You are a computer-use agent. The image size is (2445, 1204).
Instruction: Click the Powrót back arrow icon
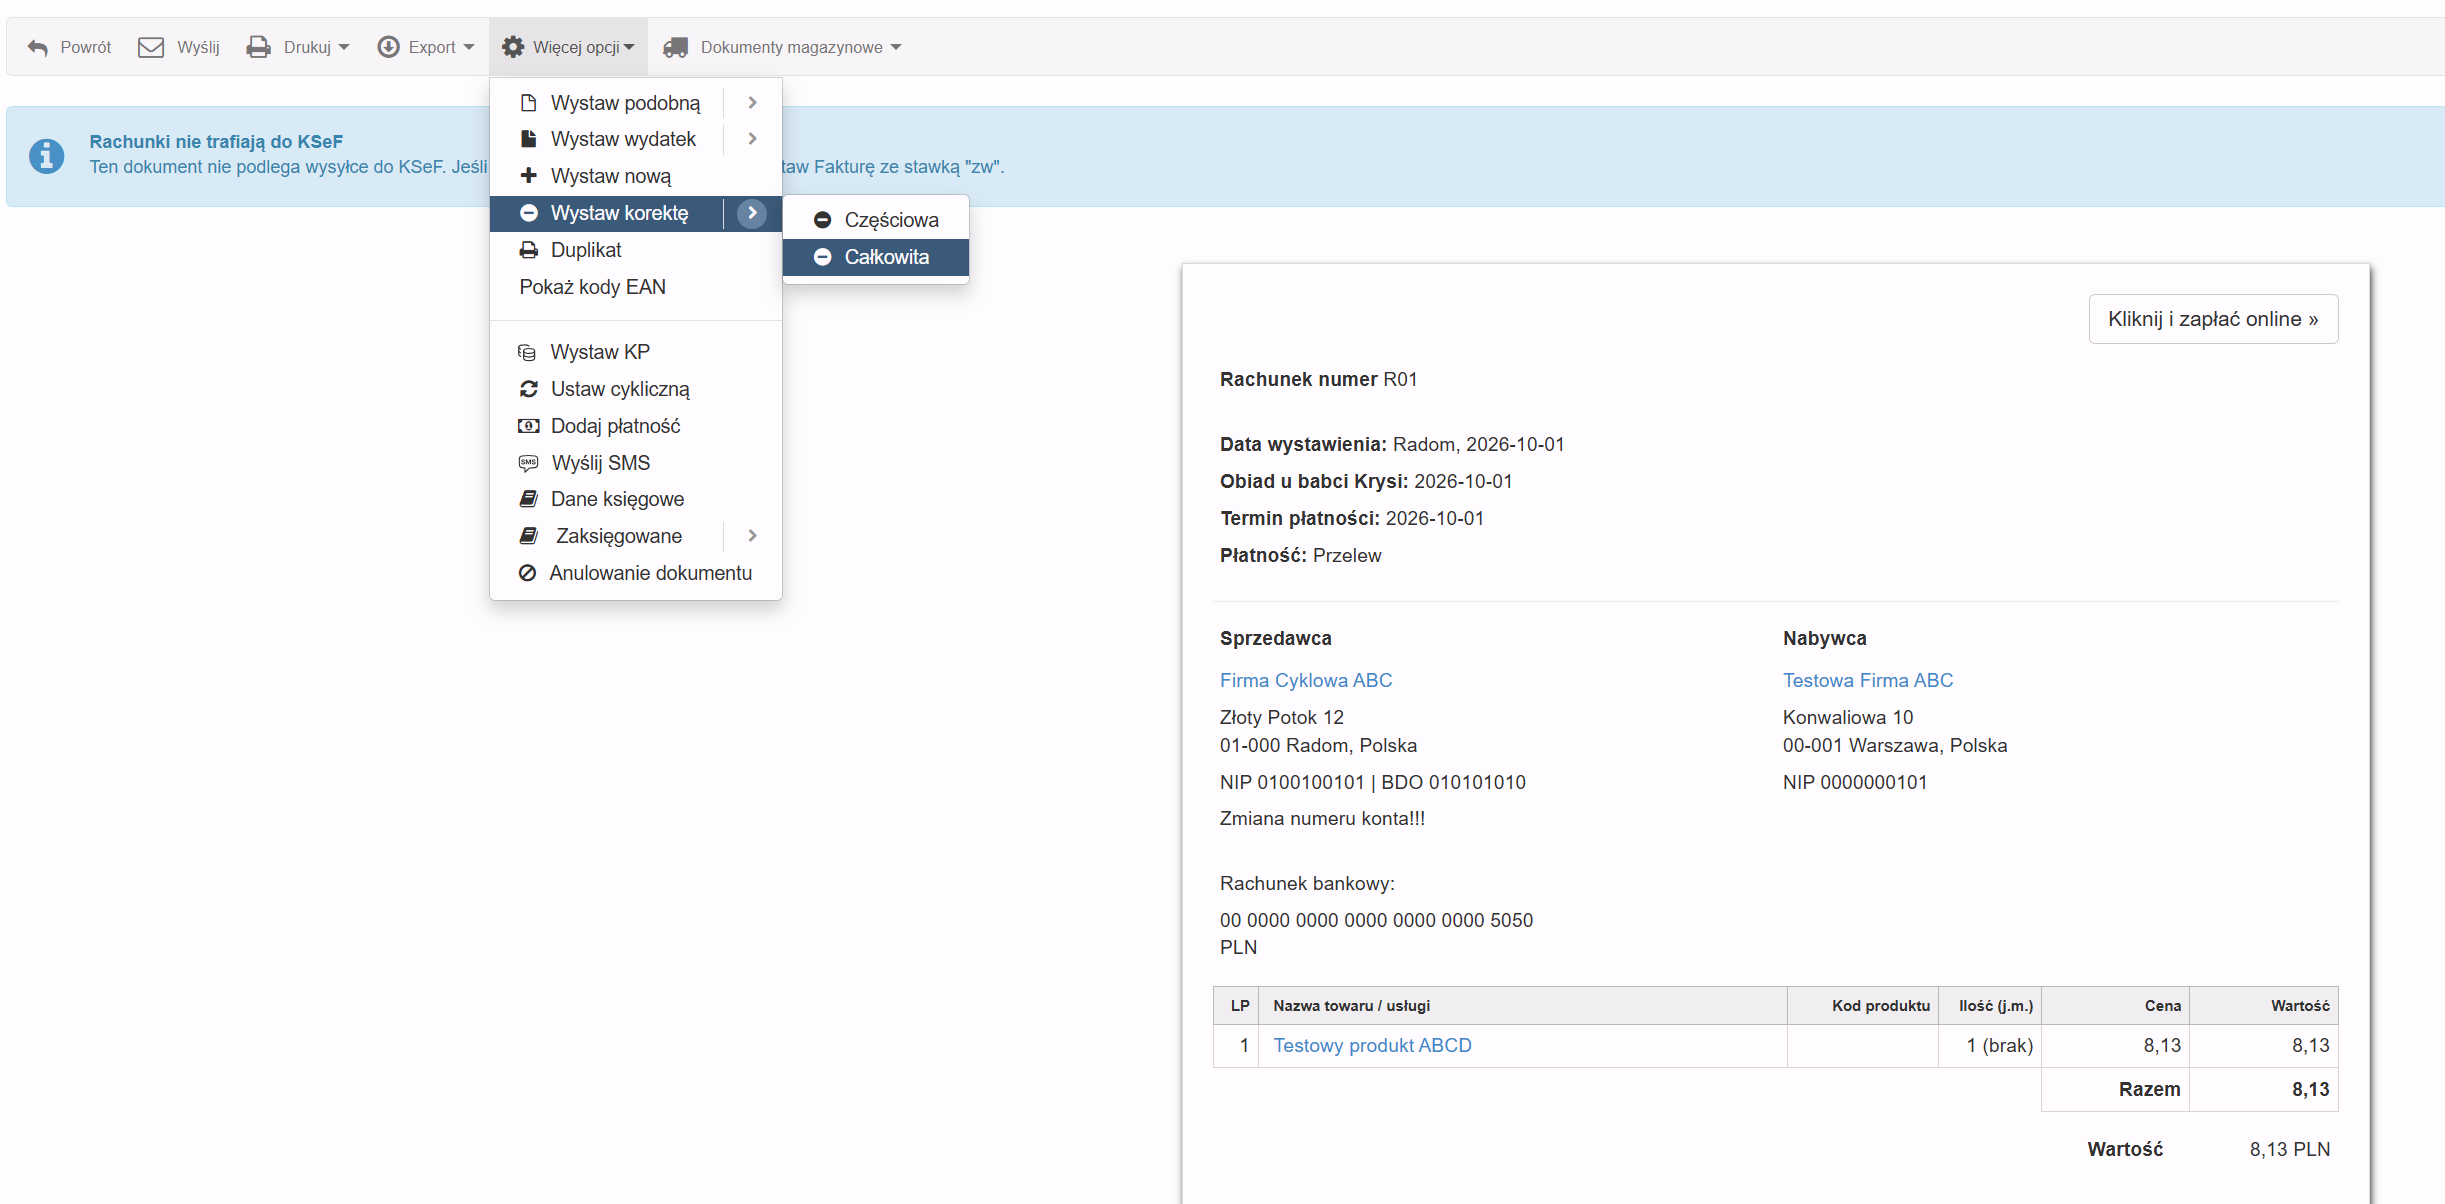tap(38, 47)
